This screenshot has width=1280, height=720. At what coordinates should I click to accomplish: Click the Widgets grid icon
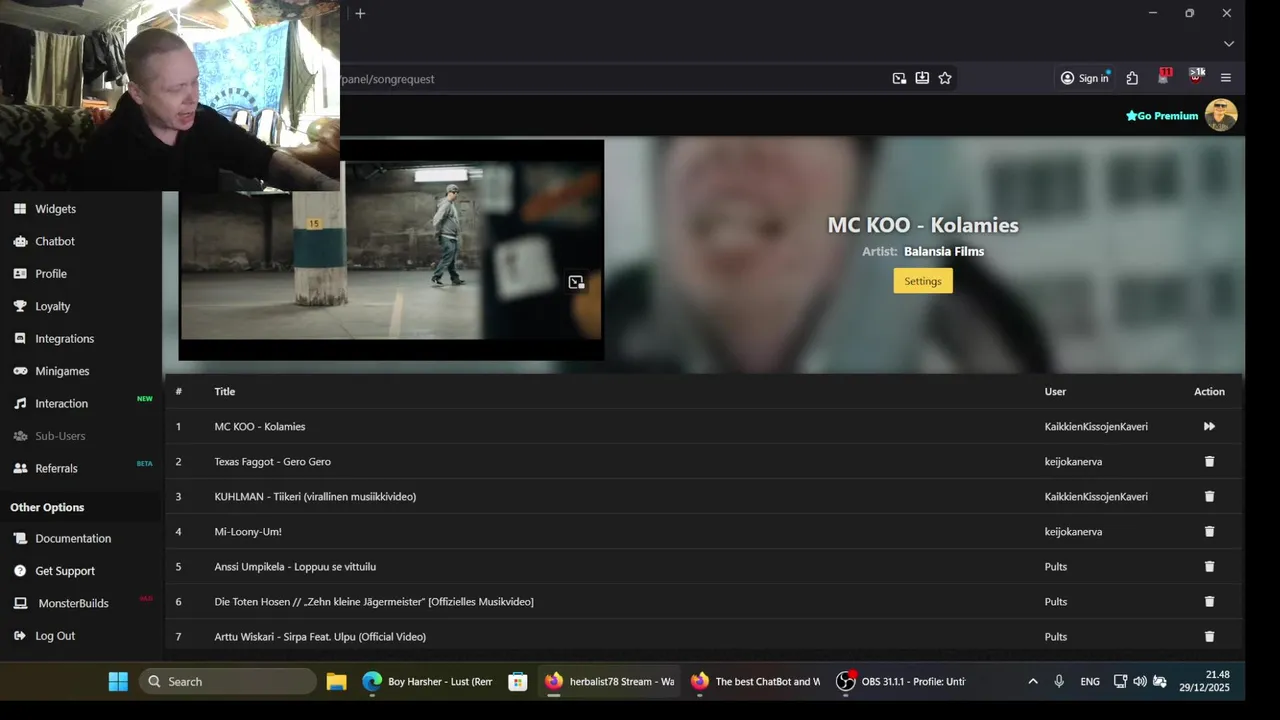point(20,209)
